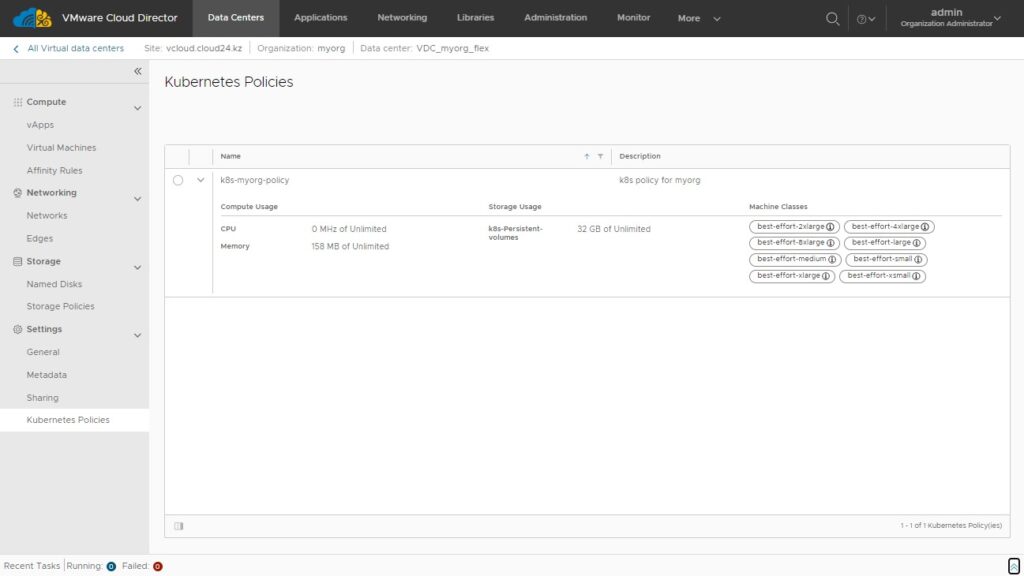Collapse the Settings sidebar section

[x=138, y=336]
